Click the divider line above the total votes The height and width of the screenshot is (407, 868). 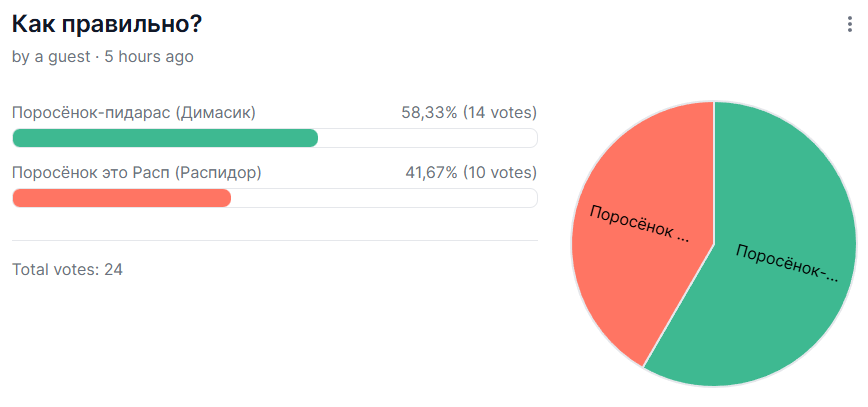point(275,241)
